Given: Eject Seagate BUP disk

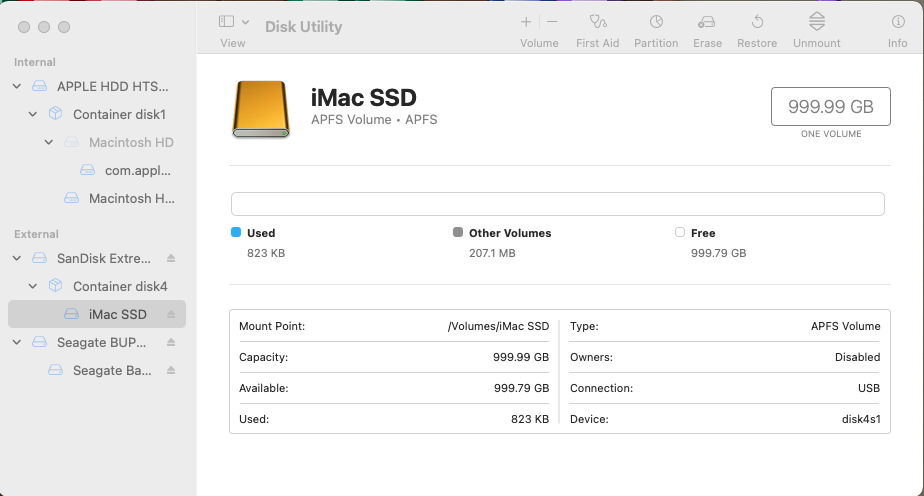Looking at the screenshot, I should click(171, 342).
